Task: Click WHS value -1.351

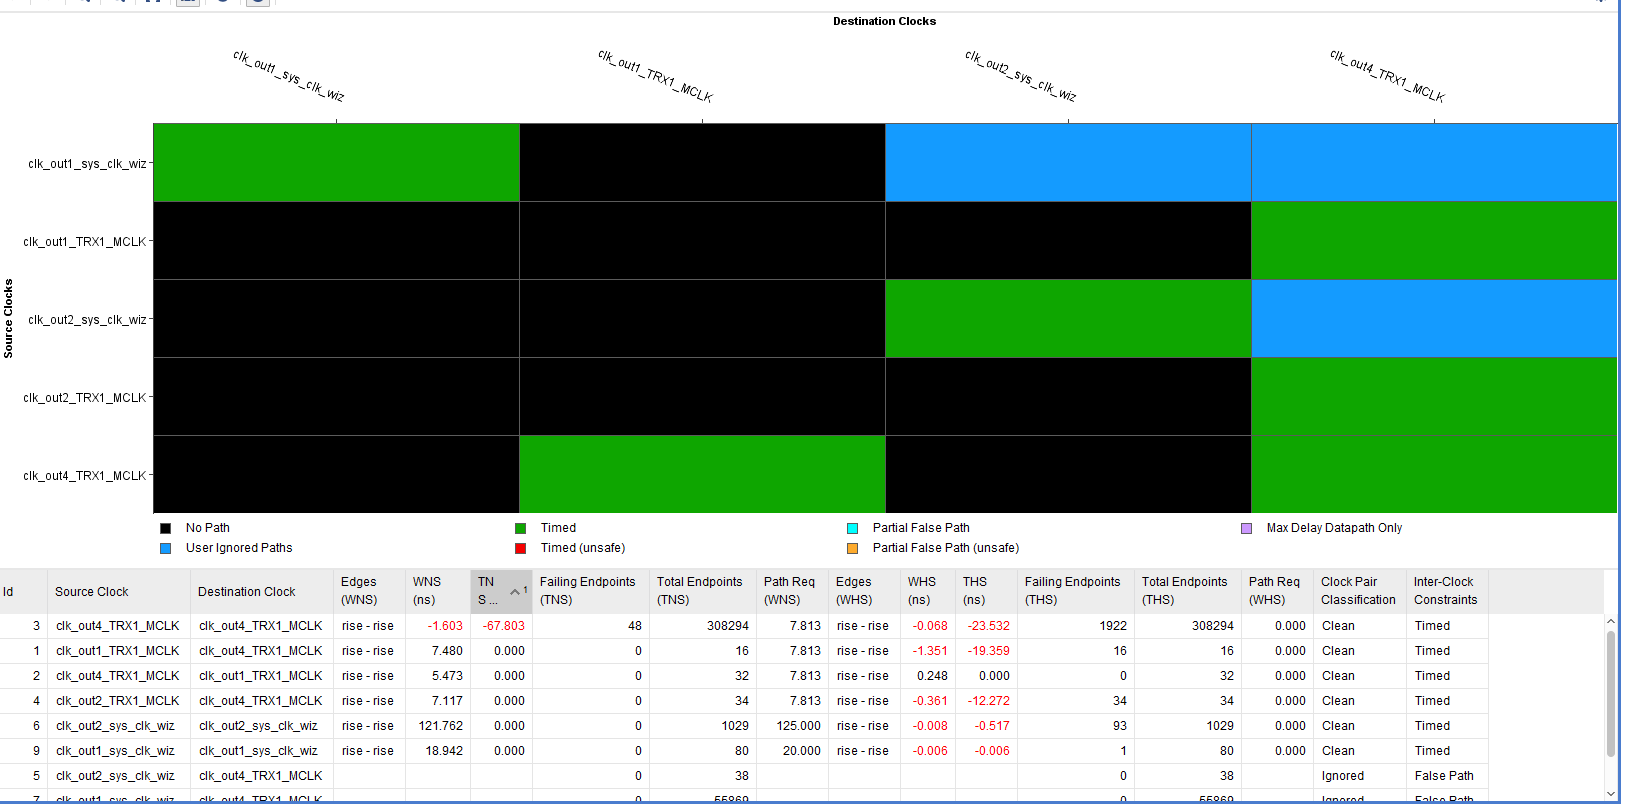Action: coord(930,651)
